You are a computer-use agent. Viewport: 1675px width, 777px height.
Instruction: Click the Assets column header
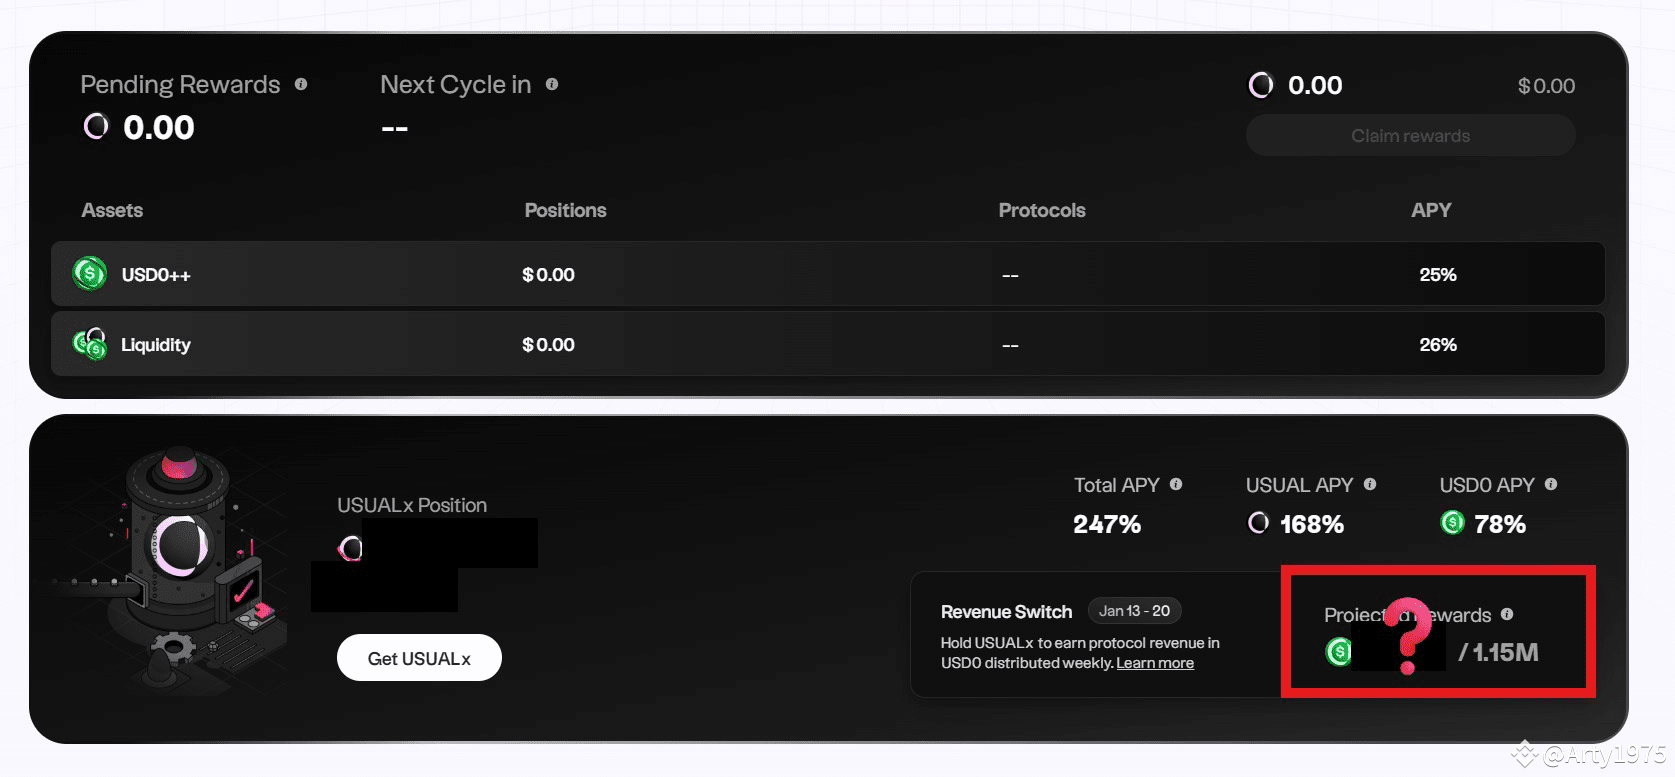click(112, 210)
